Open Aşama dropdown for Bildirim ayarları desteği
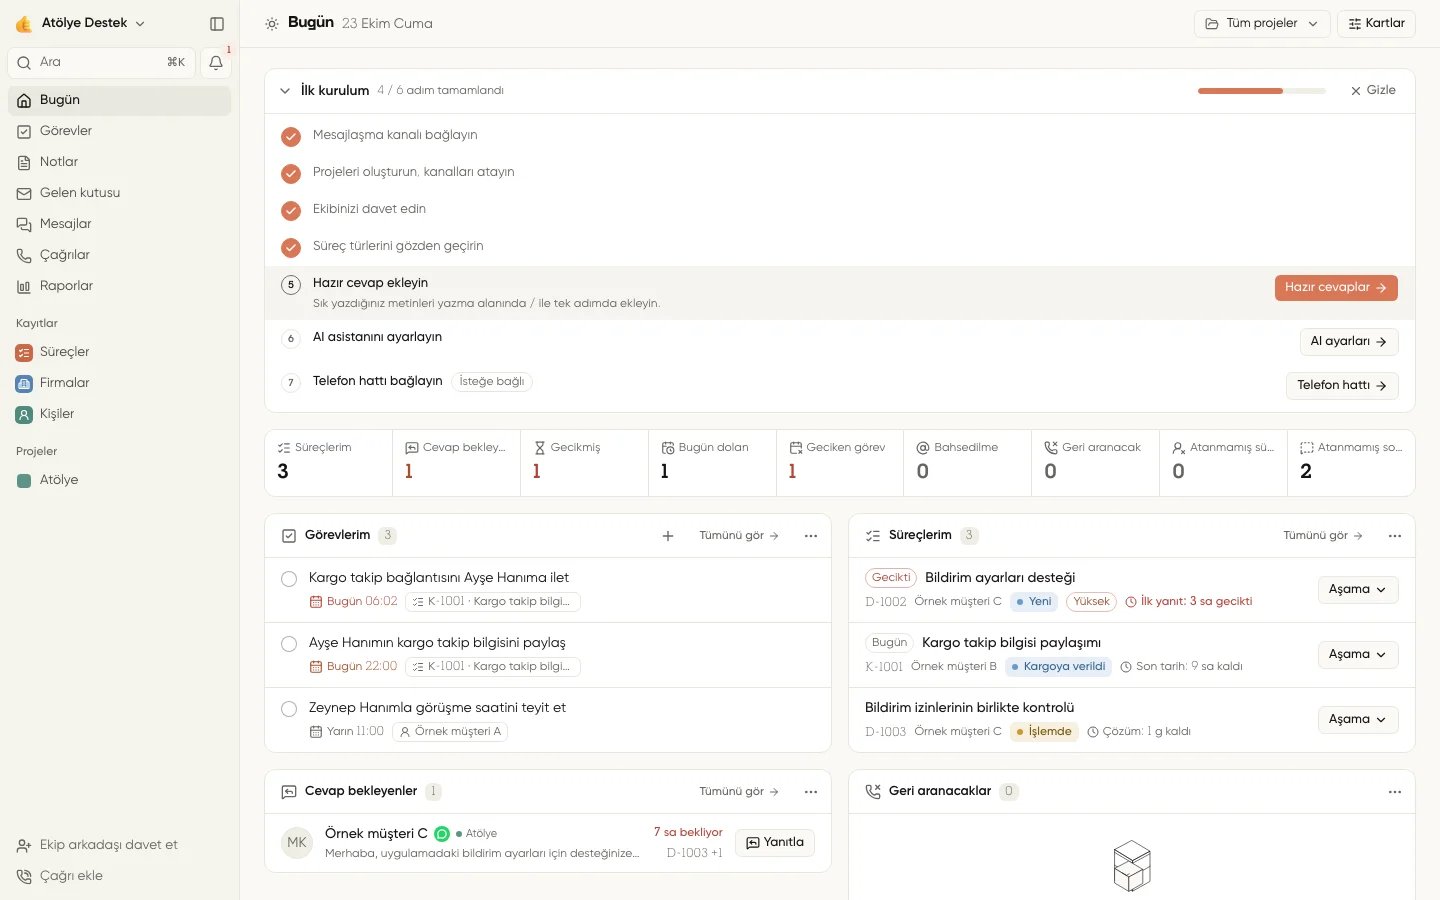1440x900 pixels. point(1357,590)
